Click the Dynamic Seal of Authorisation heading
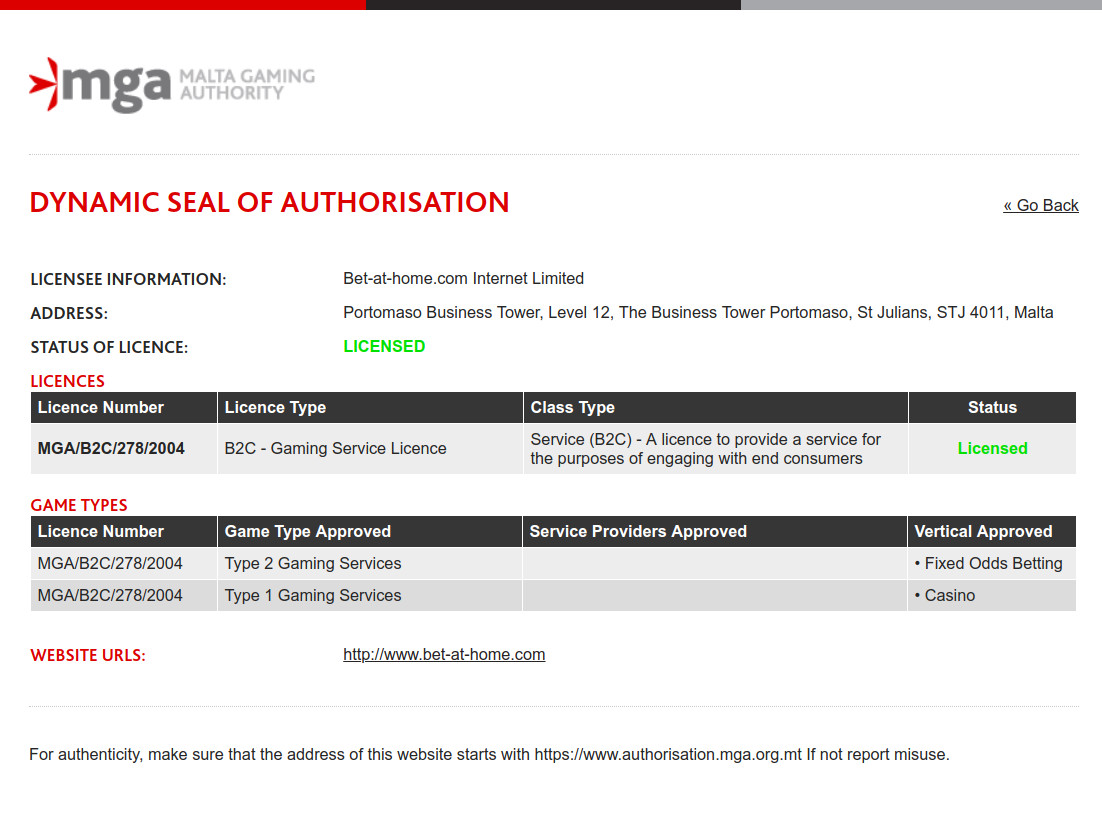The width and height of the screenshot is (1102, 824). pos(270,203)
